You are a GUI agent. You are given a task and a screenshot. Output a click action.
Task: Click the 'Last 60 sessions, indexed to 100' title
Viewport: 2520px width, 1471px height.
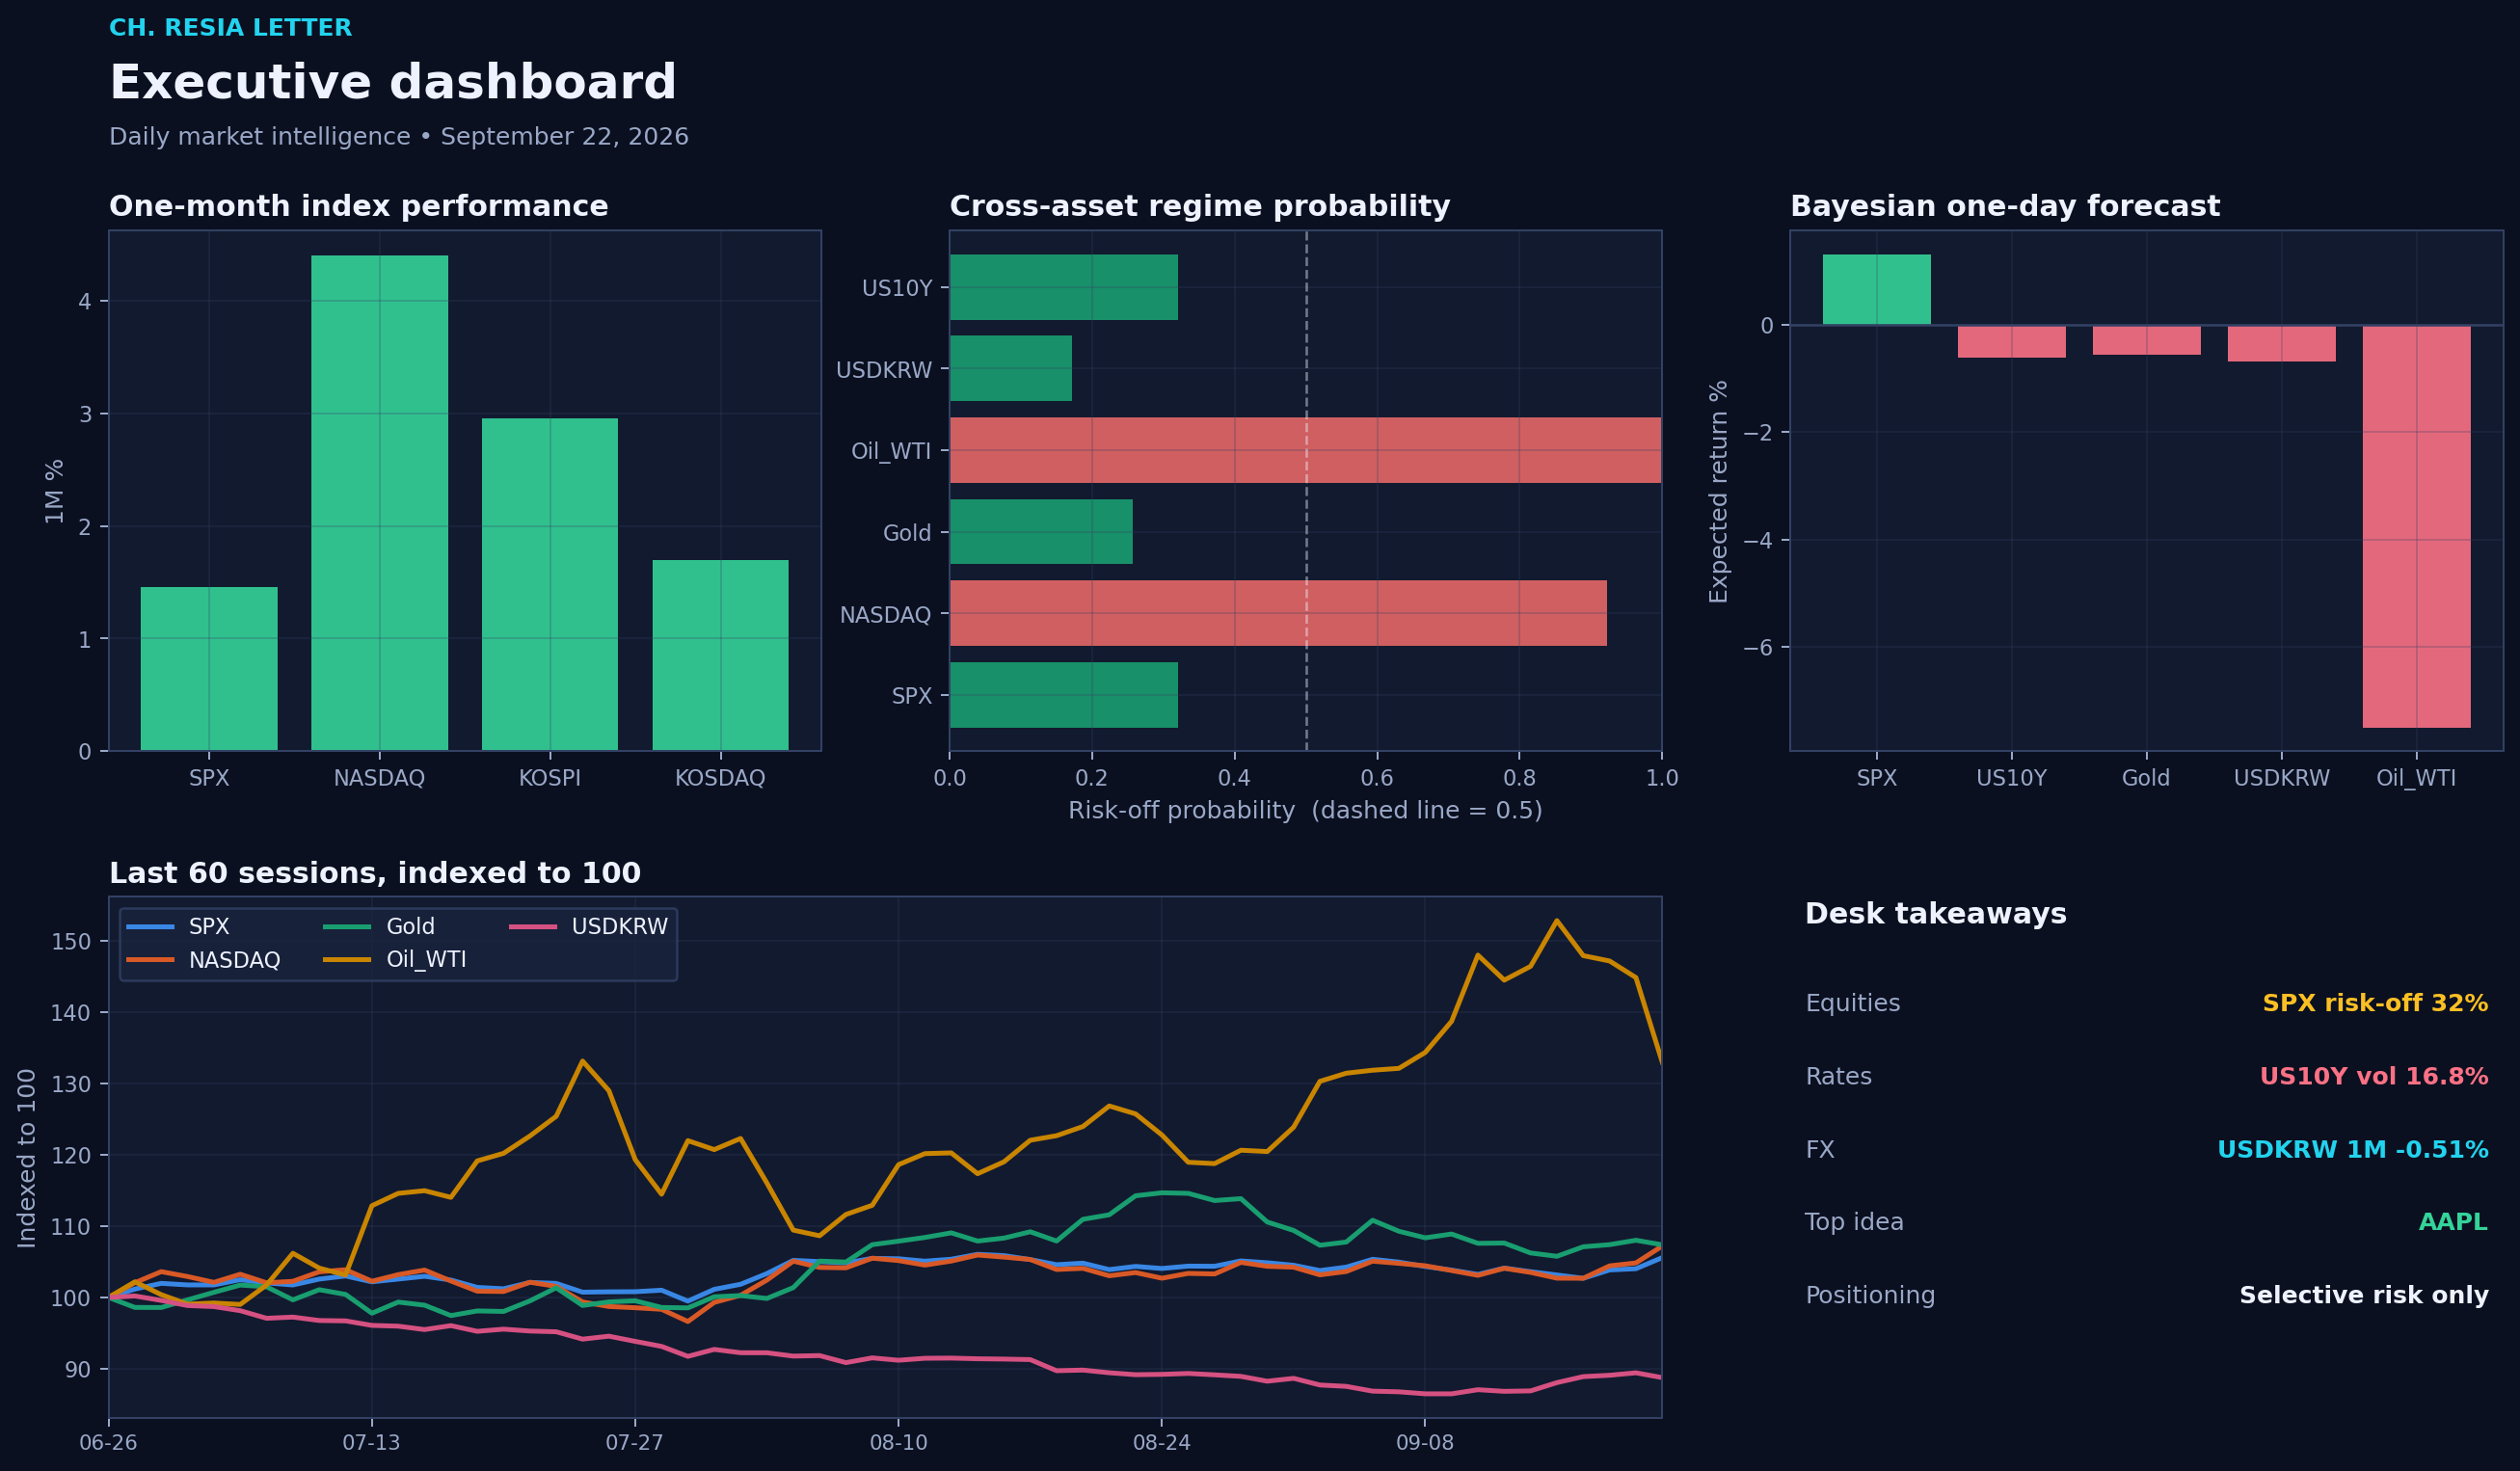[375, 874]
